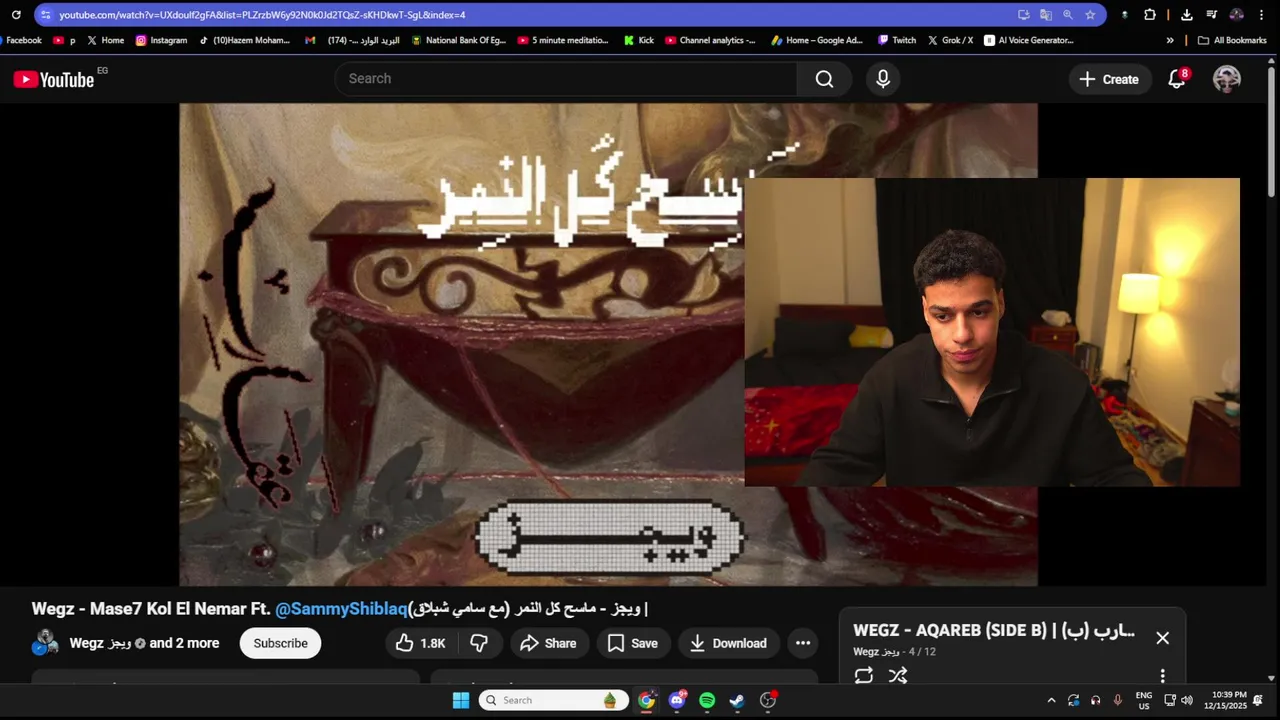Toggle shuffle in the playlist panel
Screen dimensions: 1280x720
pyautogui.click(x=898, y=676)
